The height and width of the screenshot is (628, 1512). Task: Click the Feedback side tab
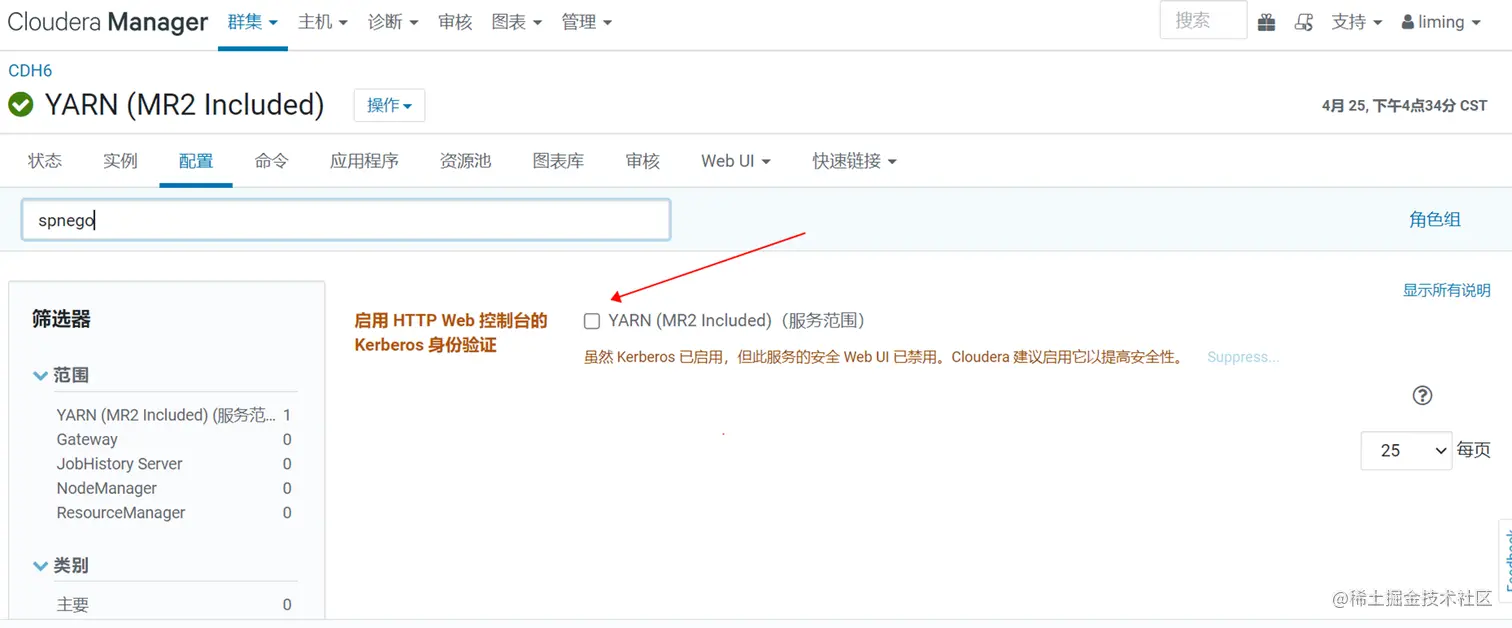click(x=1506, y=562)
